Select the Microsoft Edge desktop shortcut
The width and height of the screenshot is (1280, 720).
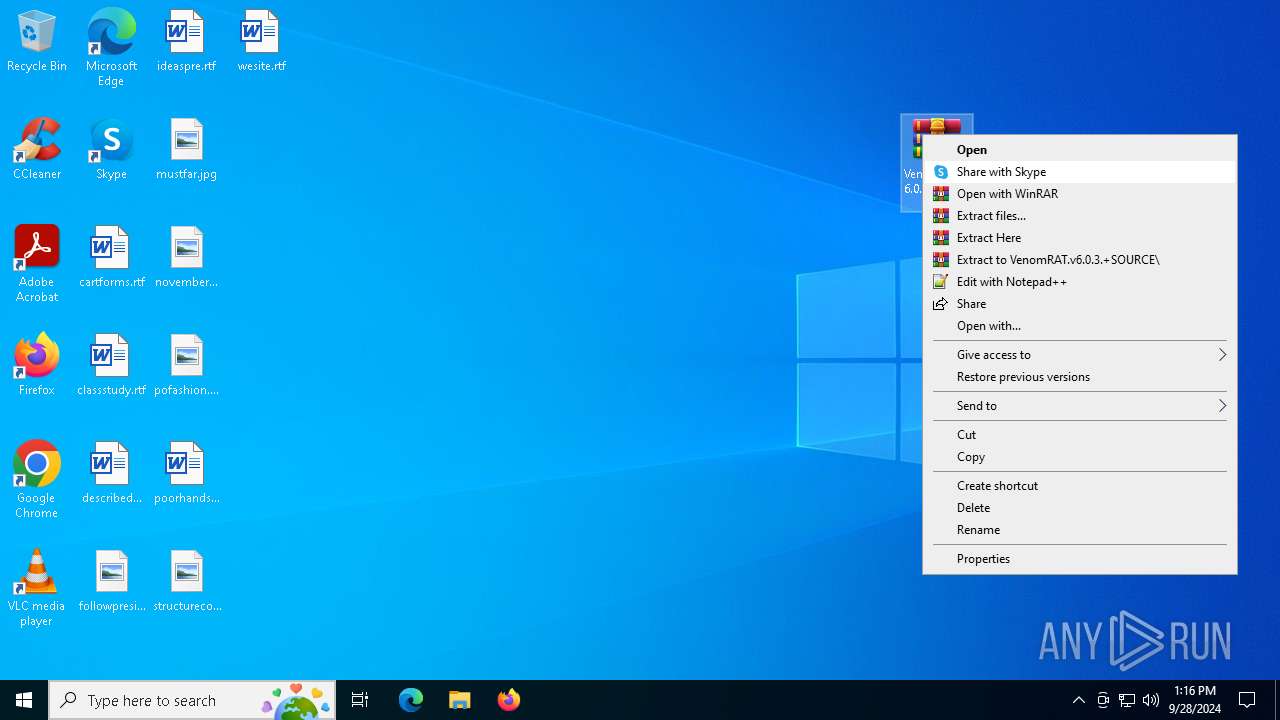click(x=111, y=47)
